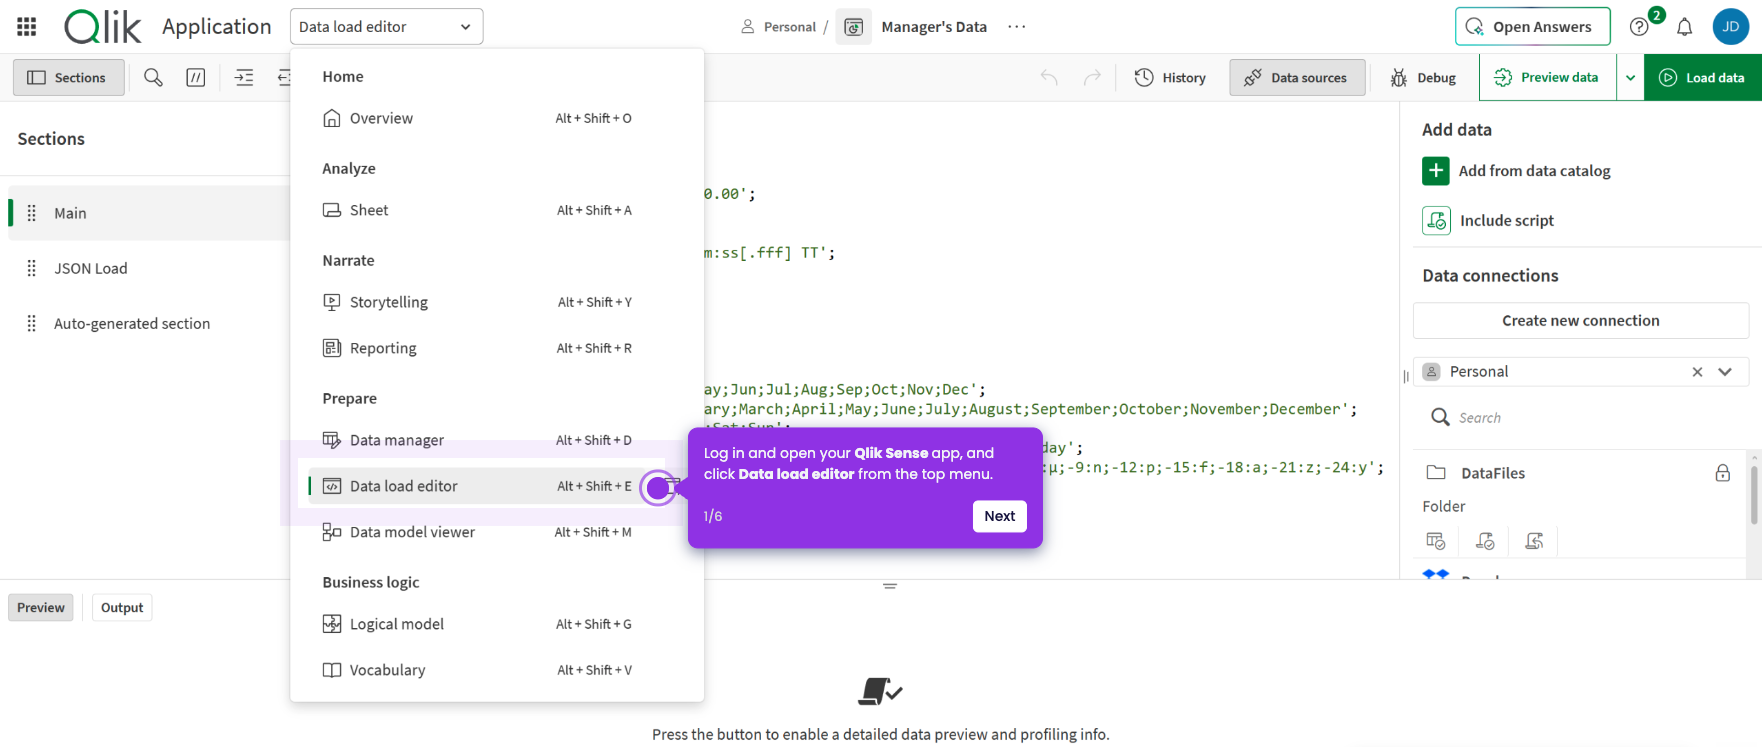1762x747 pixels.
Task: Click the Load data button
Action: (1703, 77)
